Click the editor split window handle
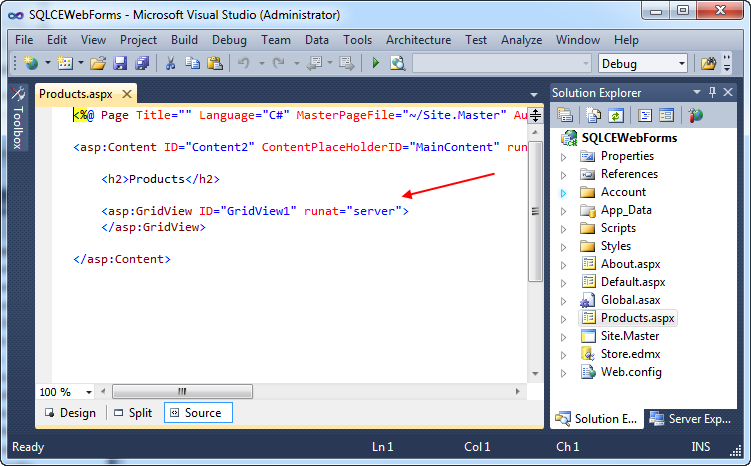The height and width of the screenshot is (466, 751). (x=535, y=115)
